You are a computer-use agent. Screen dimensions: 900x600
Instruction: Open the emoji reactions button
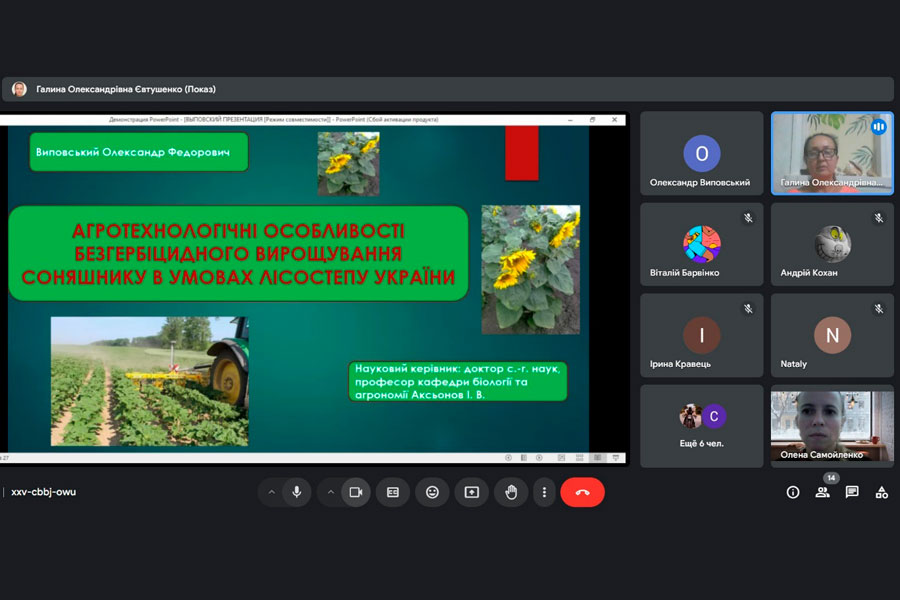(432, 492)
